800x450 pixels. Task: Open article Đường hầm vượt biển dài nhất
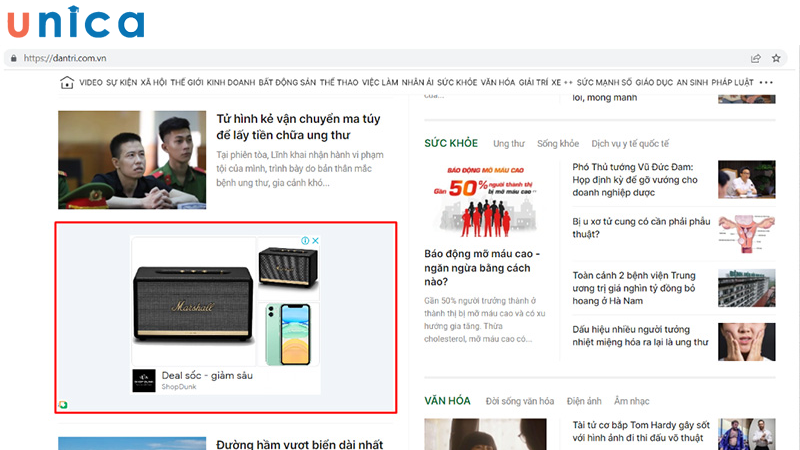(299, 444)
